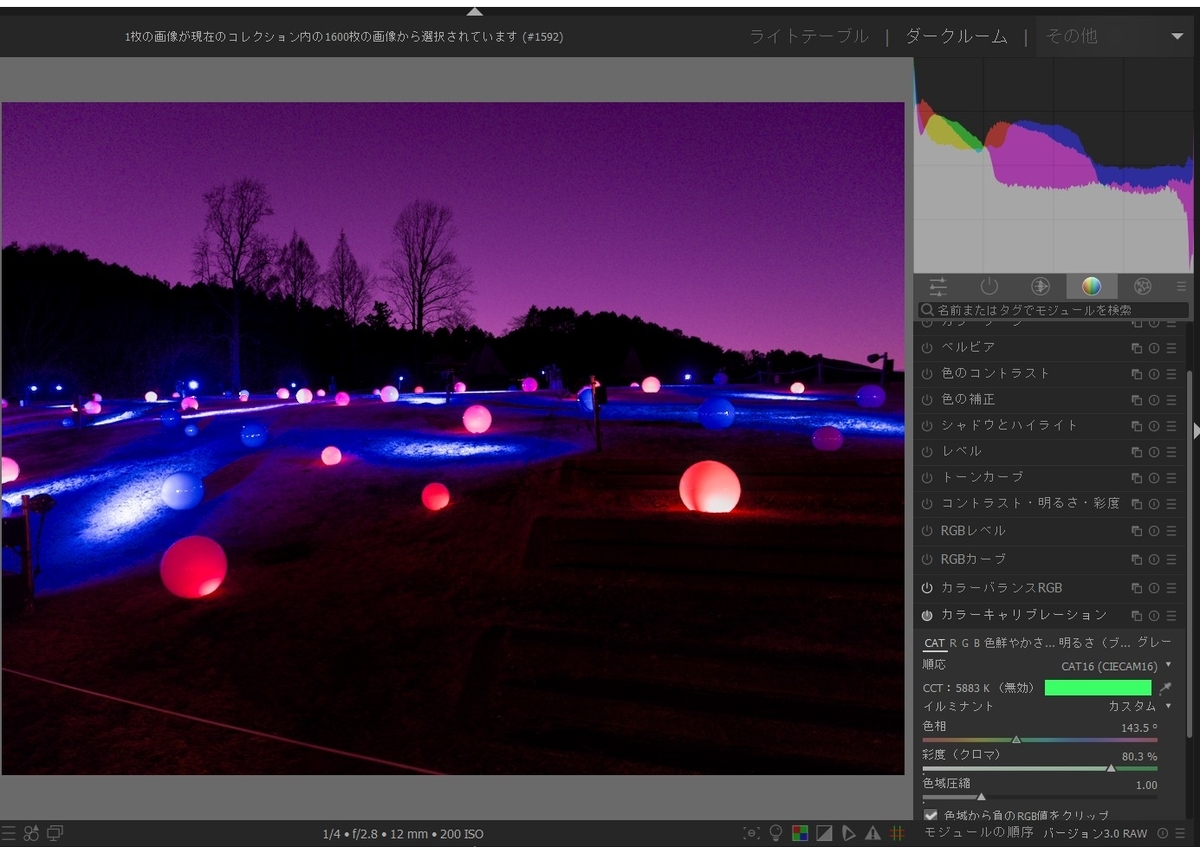Toggle the raw overexposed warning indicator
1200x847 pixels.
pos(847,832)
